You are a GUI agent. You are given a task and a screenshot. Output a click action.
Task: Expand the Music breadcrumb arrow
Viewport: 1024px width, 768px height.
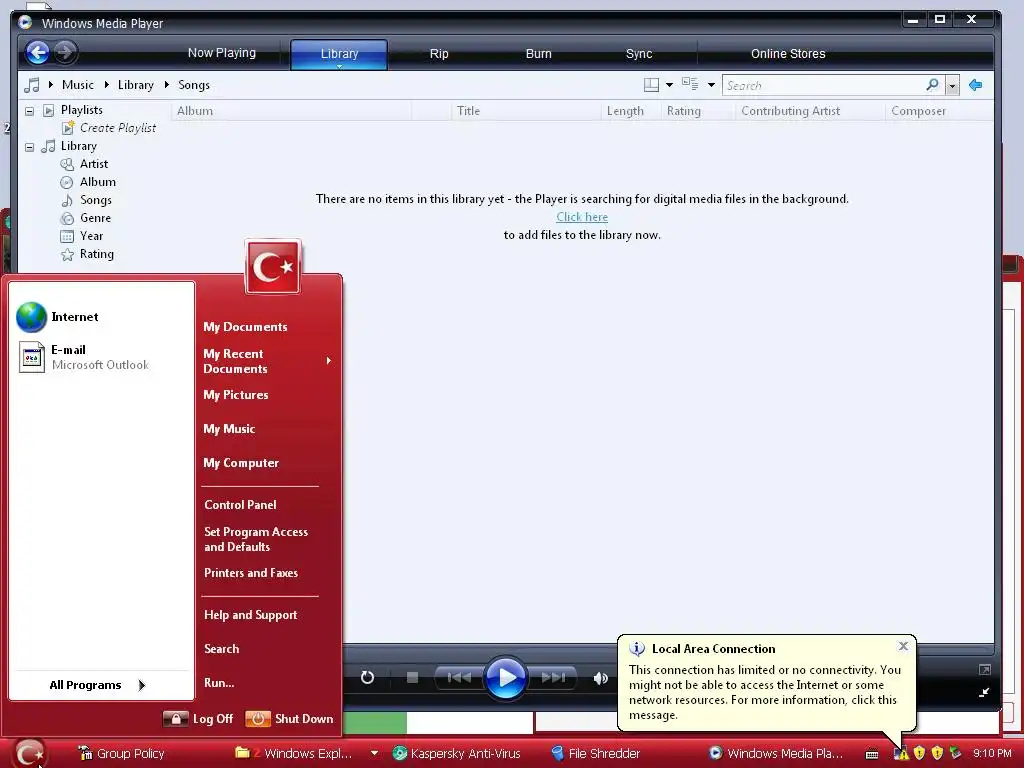point(106,84)
